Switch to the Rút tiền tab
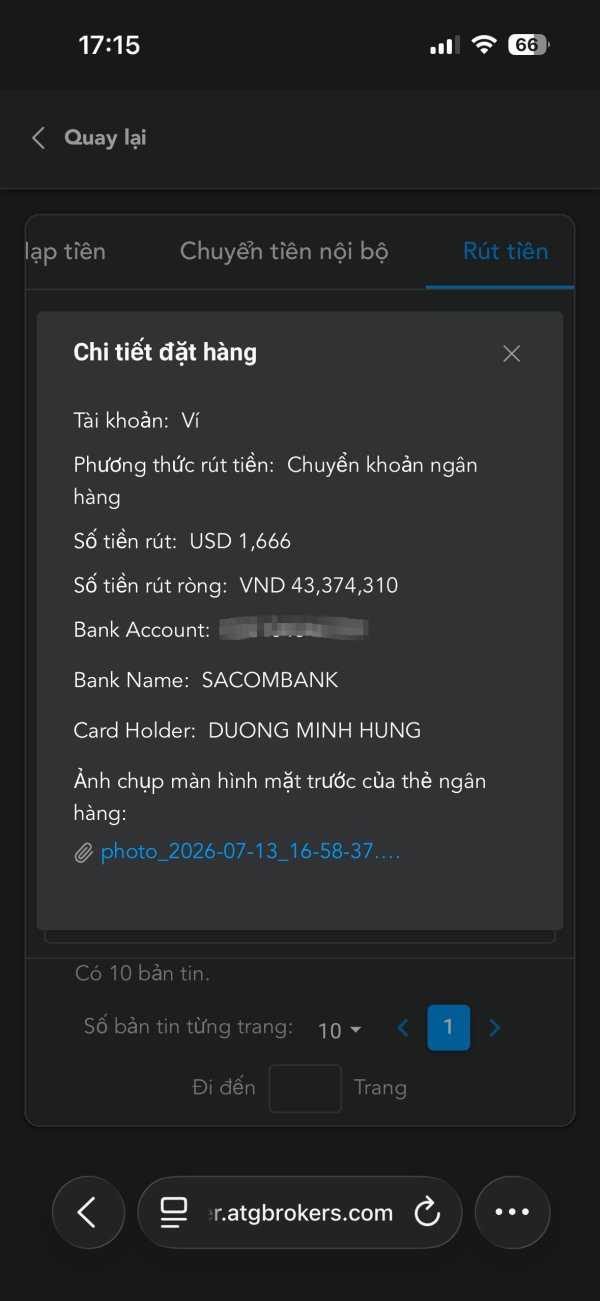Image resolution: width=600 pixels, height=1301 pixels. (x=505, y=251)
